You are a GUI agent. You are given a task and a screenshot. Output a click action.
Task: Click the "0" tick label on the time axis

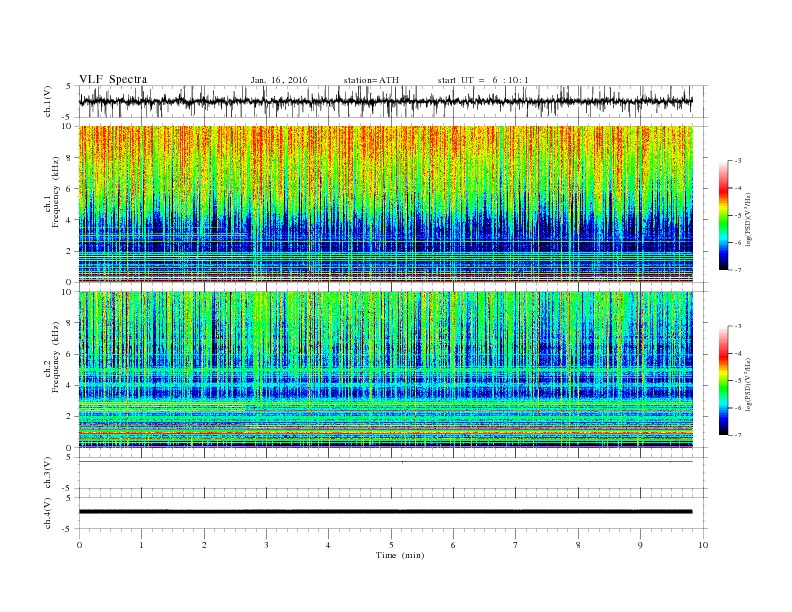pos(79,545)
